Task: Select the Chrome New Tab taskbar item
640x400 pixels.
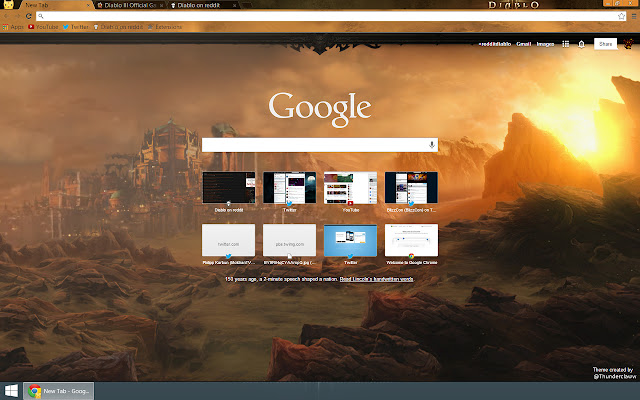Action: [59, 391]
